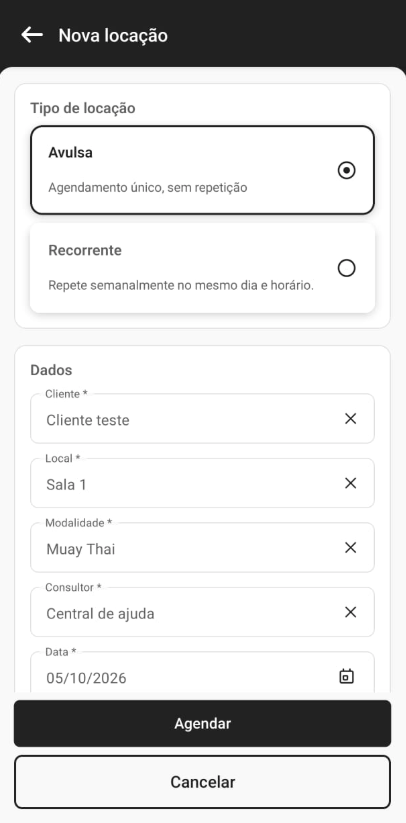Choose the Agendamento único description text
406x823 pixels.
pos(147,187)
